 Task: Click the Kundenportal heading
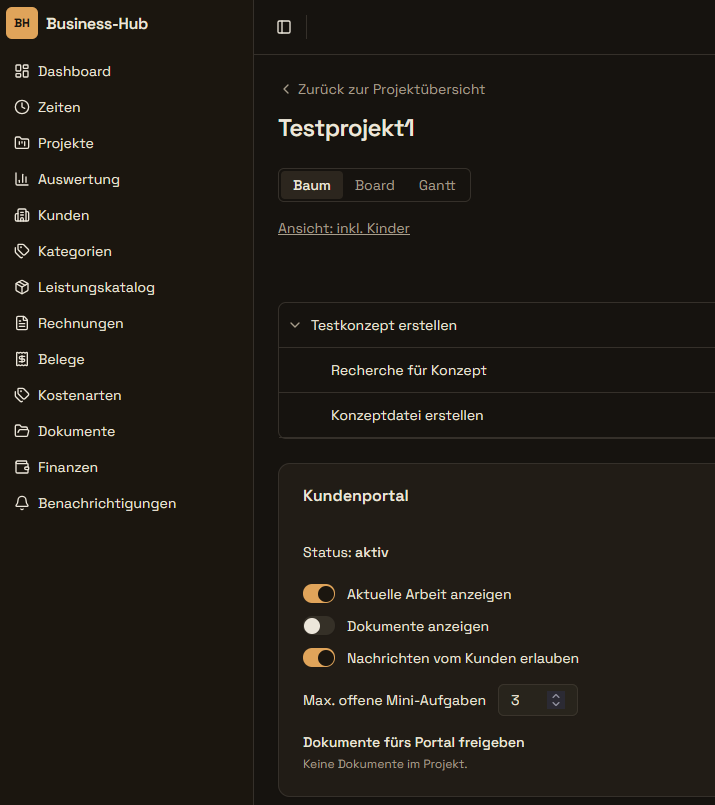tap(356, 495)
